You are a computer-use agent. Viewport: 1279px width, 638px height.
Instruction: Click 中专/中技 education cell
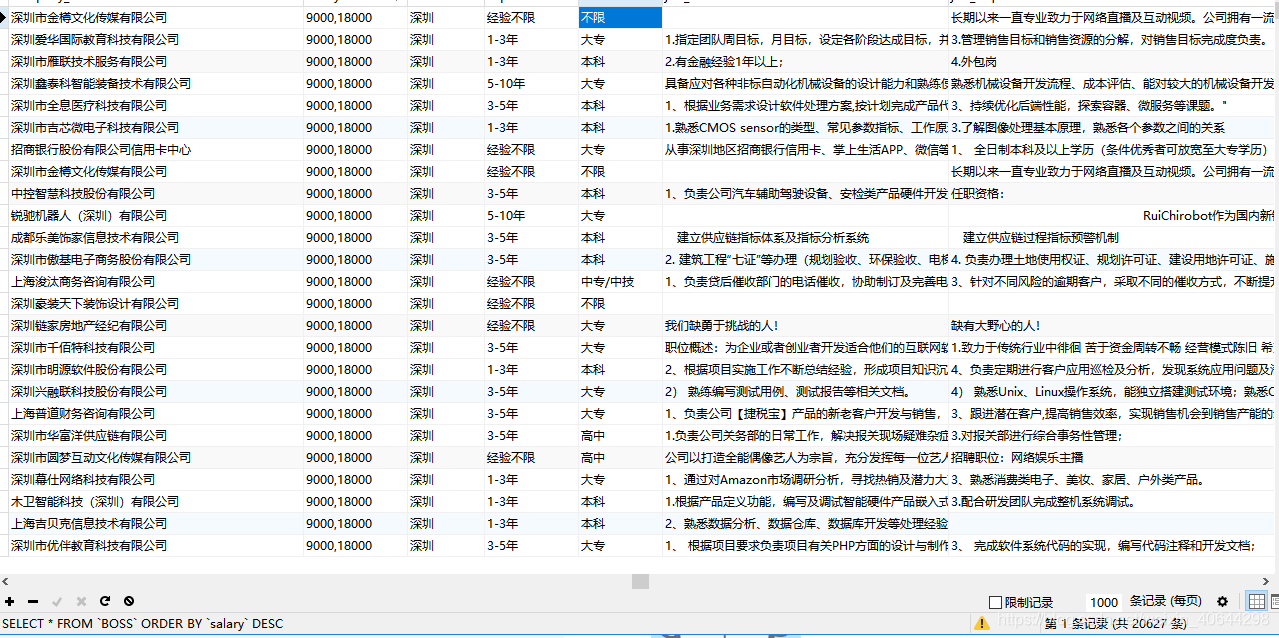[620, 281]
